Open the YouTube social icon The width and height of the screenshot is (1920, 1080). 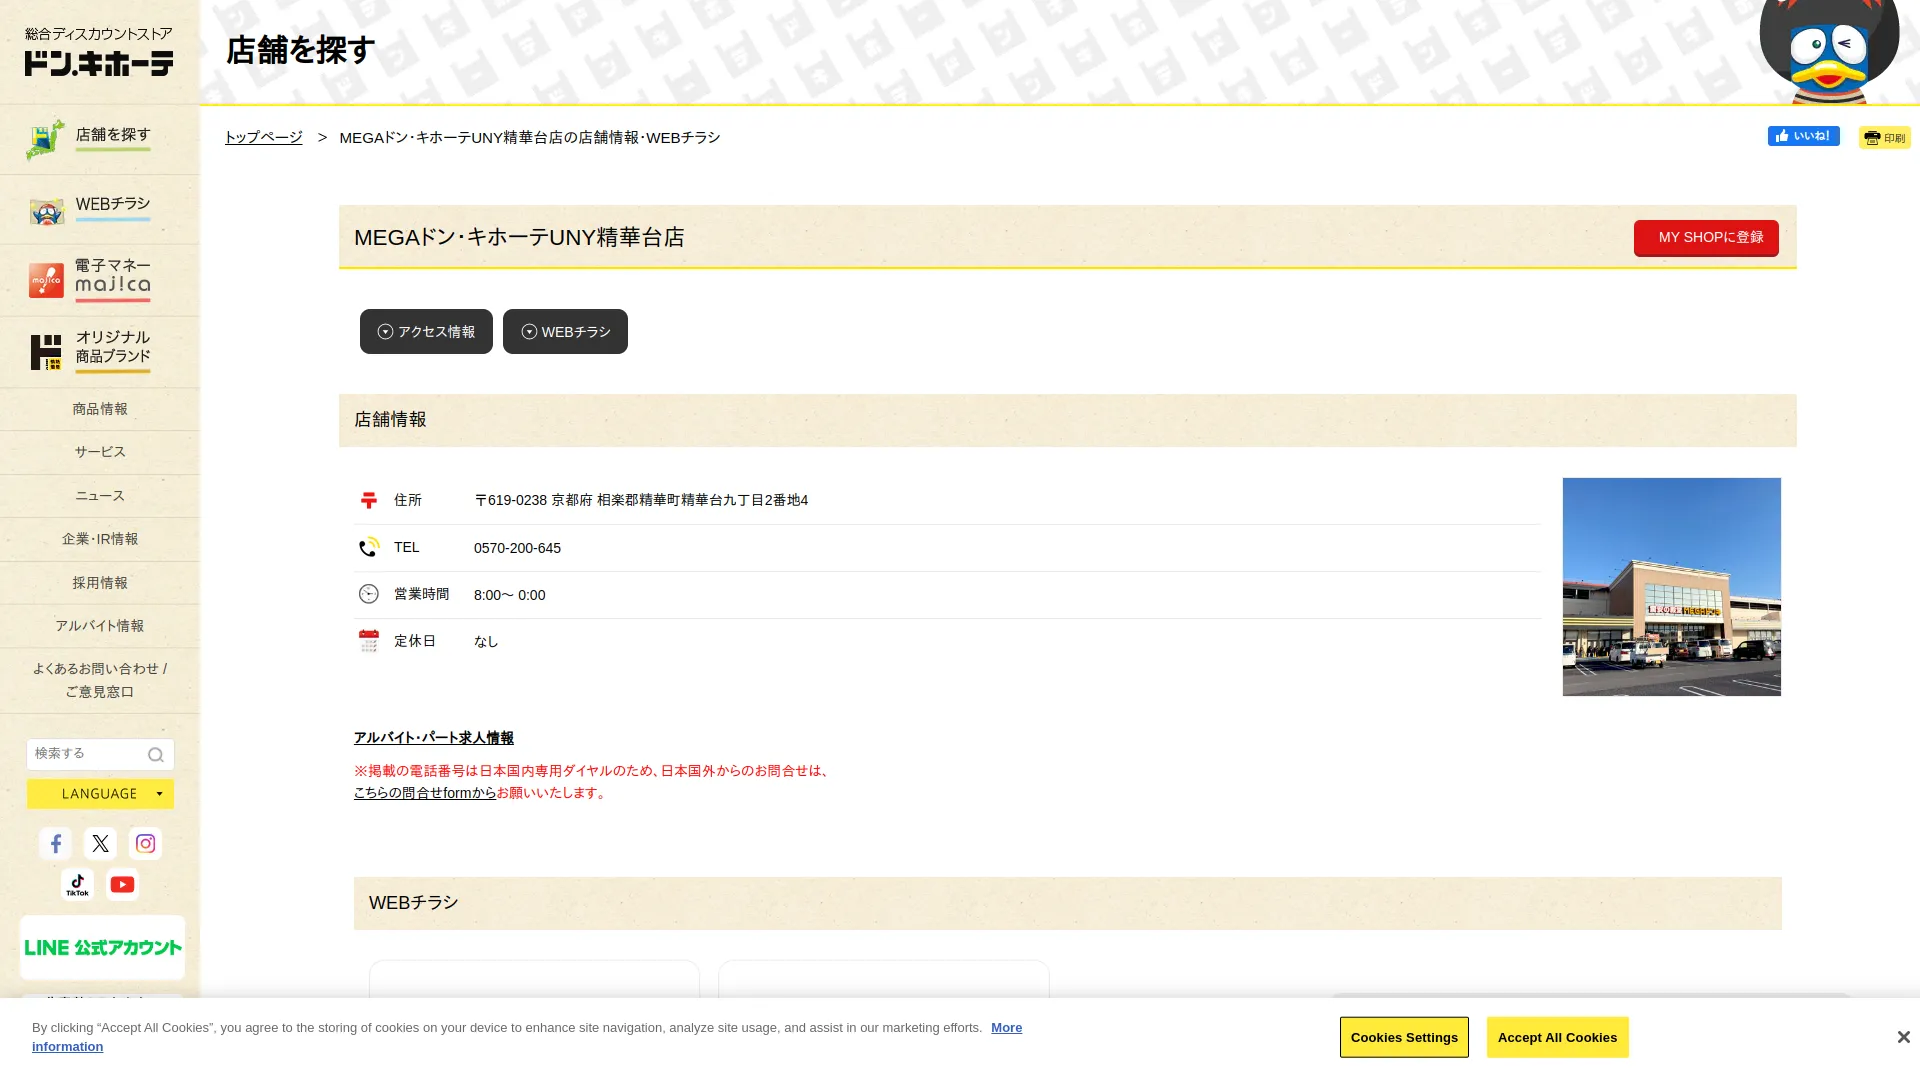tap(122, 885)
